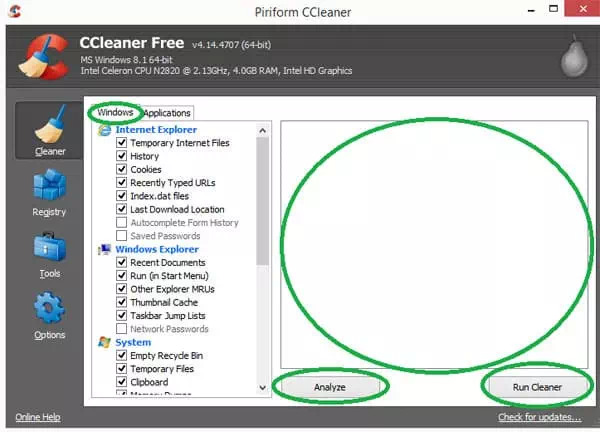
Task: Toggle System Temporary Files checkbox
Action: click(x=122, y=368)
